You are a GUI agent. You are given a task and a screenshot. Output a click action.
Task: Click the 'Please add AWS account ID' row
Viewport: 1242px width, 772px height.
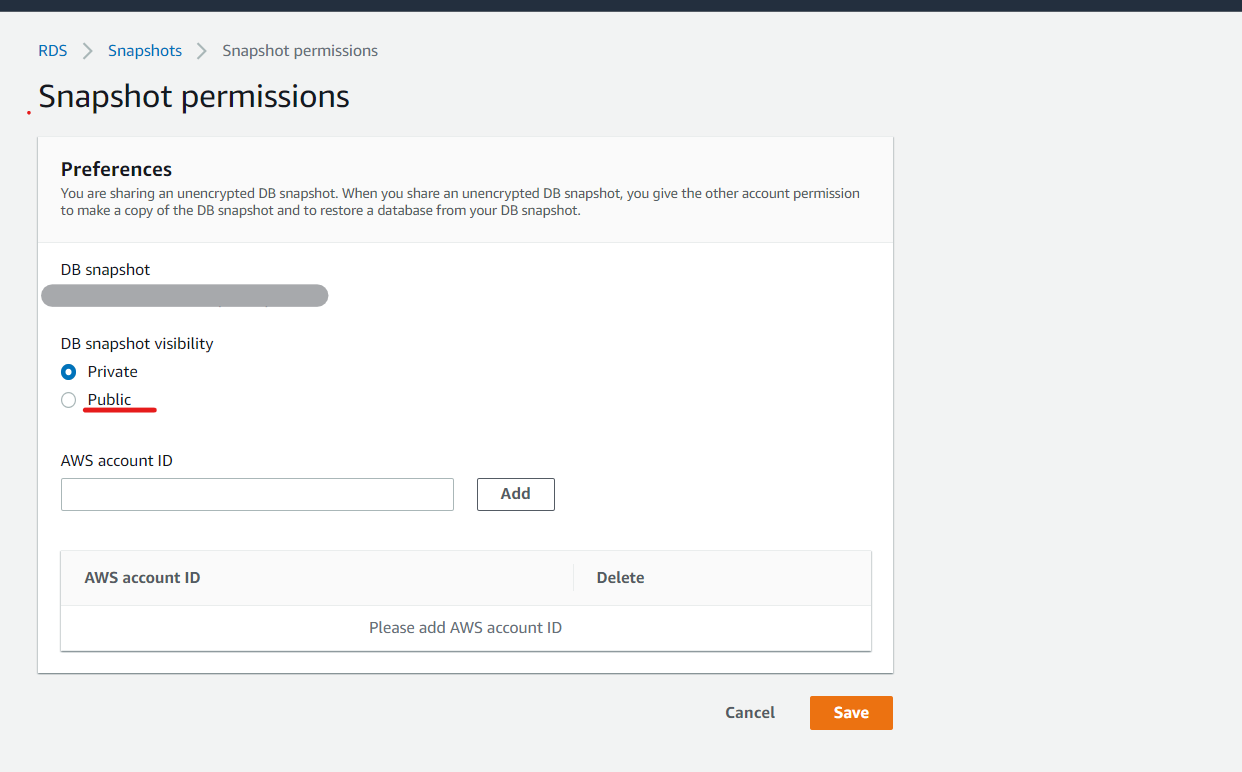pyautogui.click(x=465, y=627)
